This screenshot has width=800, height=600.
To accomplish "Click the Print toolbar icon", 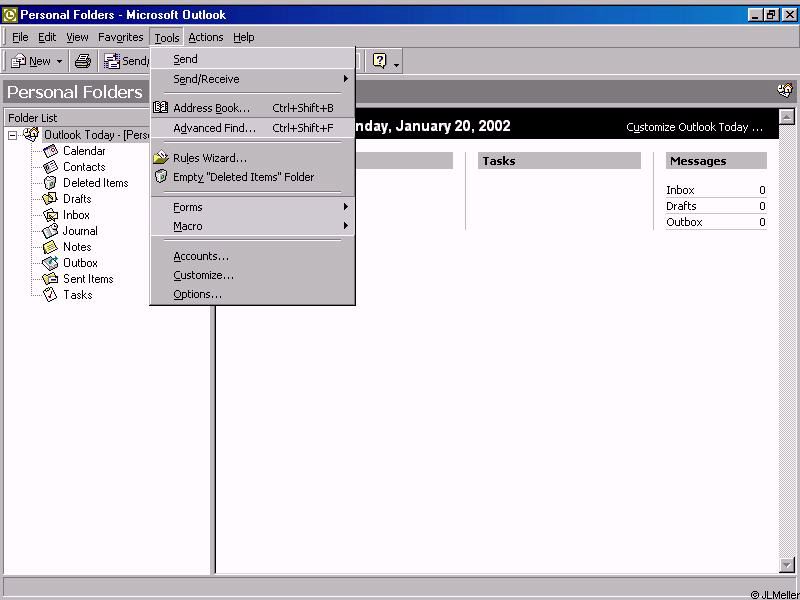I will pos(83,61).
